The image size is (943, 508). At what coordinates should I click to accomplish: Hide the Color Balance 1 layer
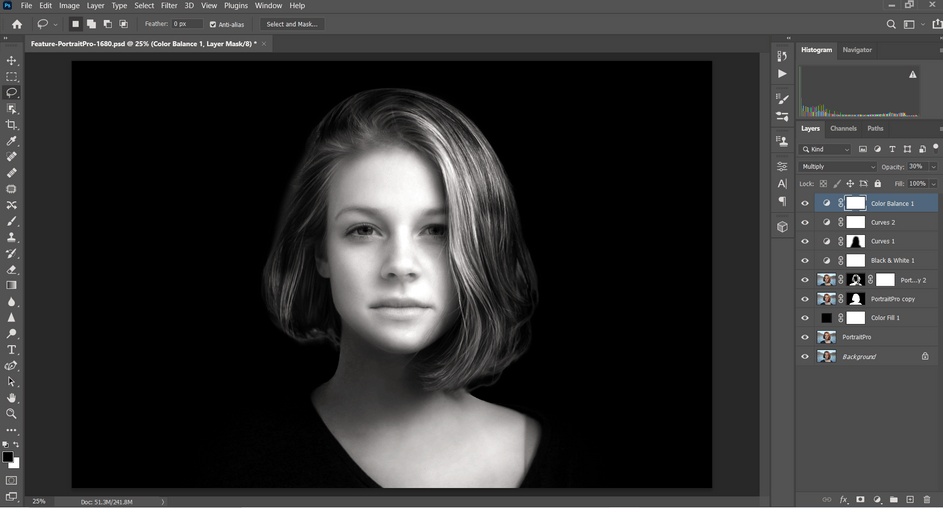tap(805, 203)
